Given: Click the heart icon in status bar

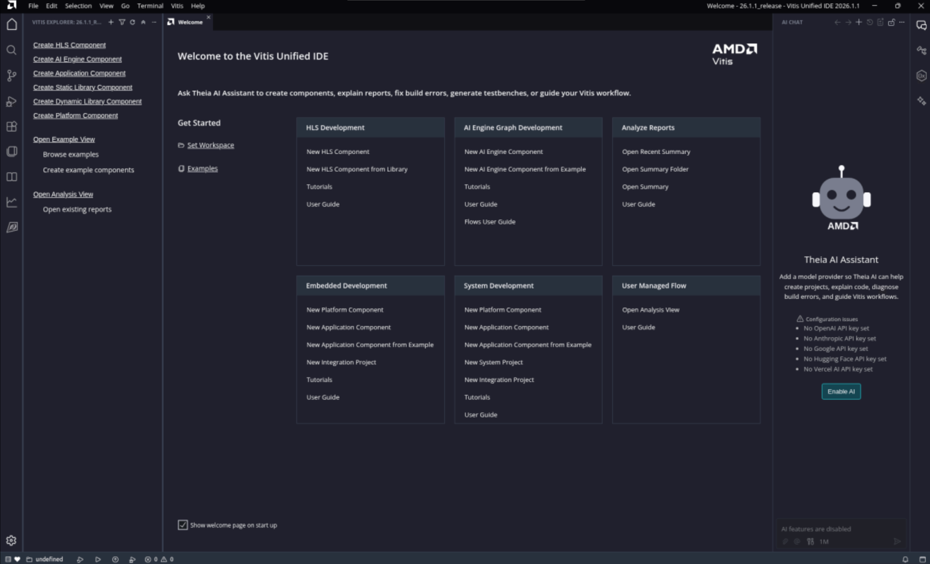Looking at the screenshot, I should (x=17, y=559).
